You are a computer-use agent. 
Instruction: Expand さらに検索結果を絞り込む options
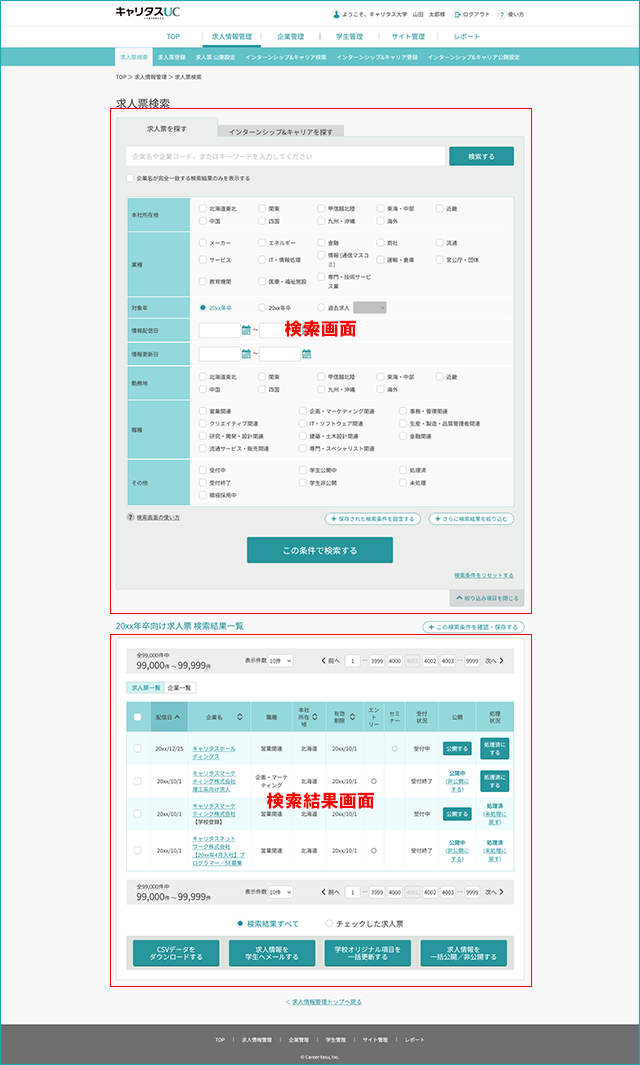(471, 519)
